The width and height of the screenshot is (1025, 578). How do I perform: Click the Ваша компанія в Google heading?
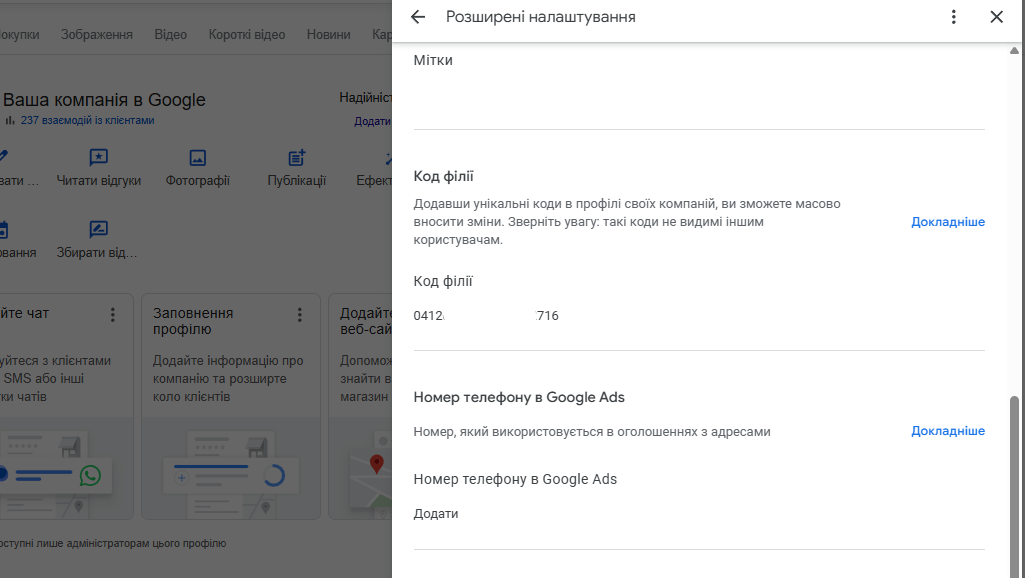click(x=104, y=100)
